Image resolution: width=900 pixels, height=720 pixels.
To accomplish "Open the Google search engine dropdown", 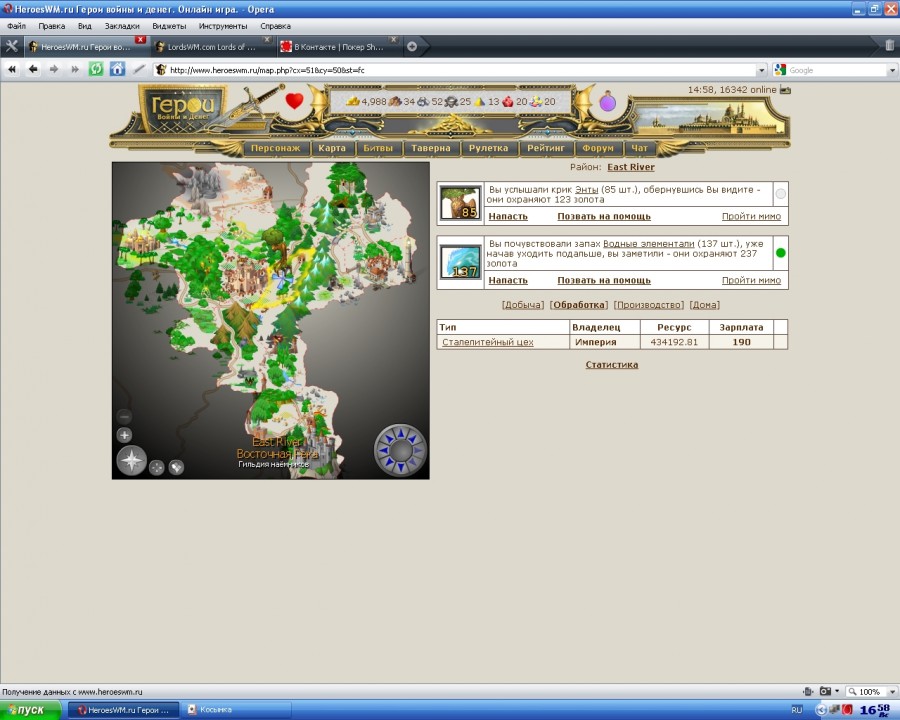I will [x=892, y=70].
